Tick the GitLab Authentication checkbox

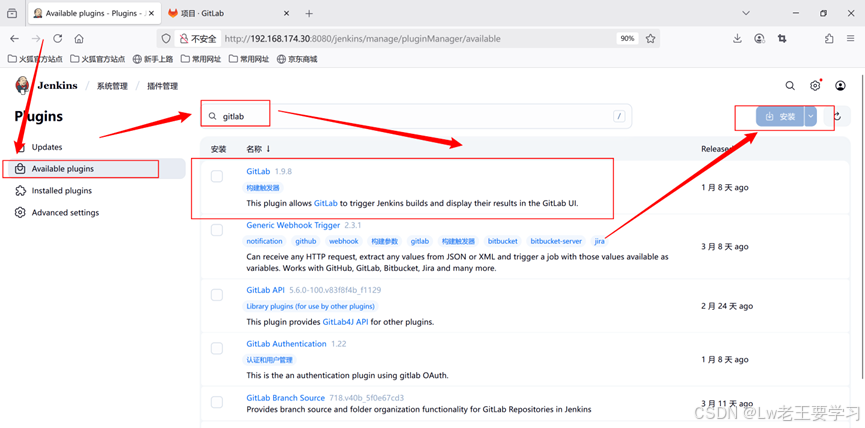coord(217,349)
